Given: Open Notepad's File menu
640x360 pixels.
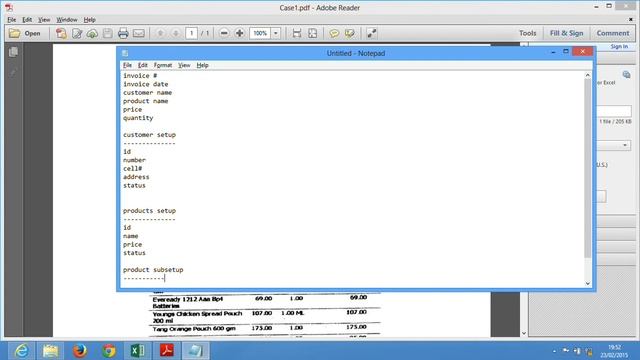Looking at the screenshot, I should [x=127, y=65].
